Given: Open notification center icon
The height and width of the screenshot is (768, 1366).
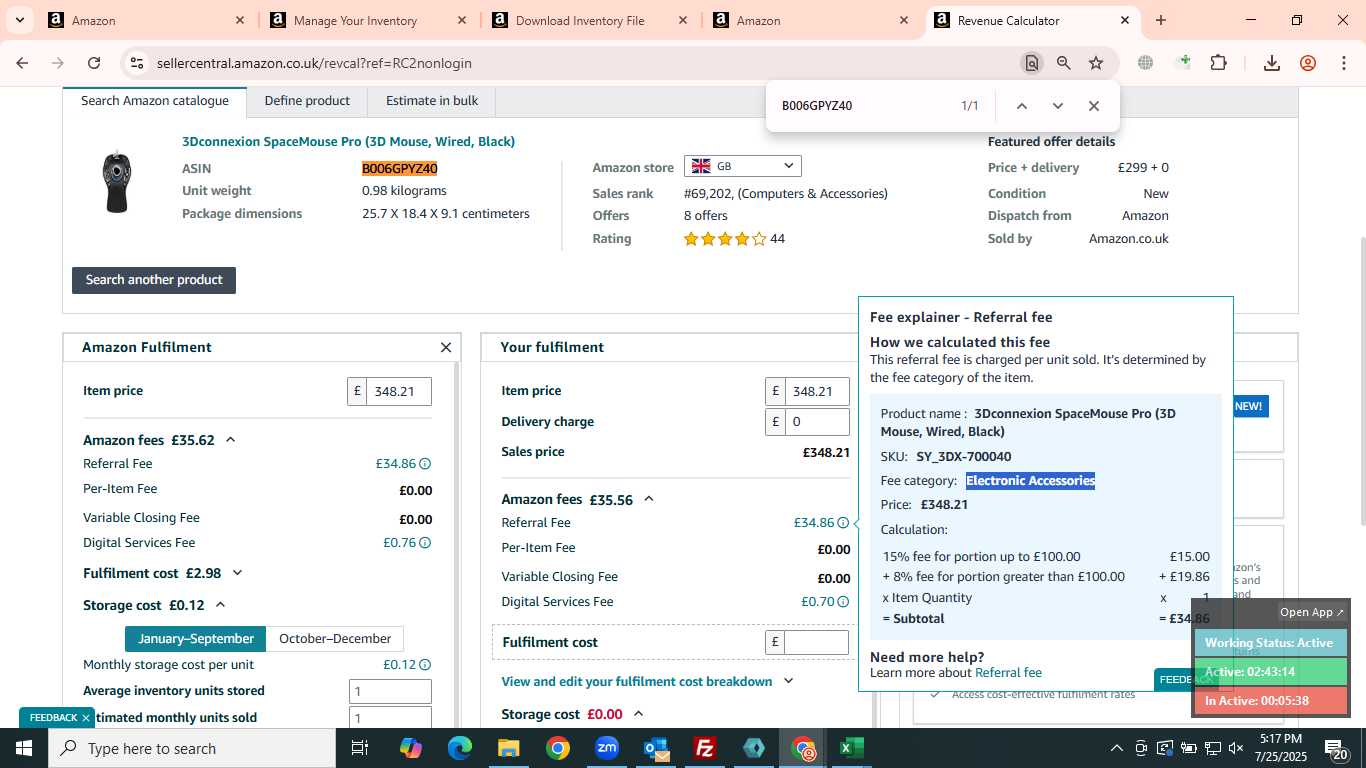Looking at the screenshot, I should 1336,749.
